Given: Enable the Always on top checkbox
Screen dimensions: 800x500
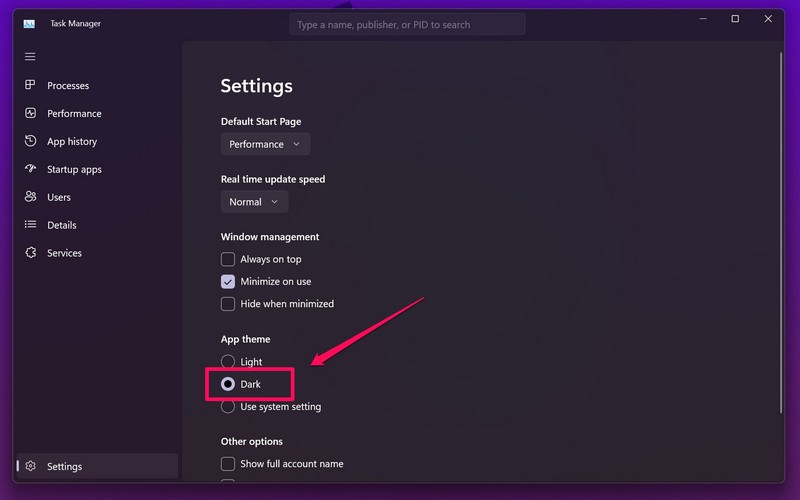Looking at the screenshot, I should (228, 259).
